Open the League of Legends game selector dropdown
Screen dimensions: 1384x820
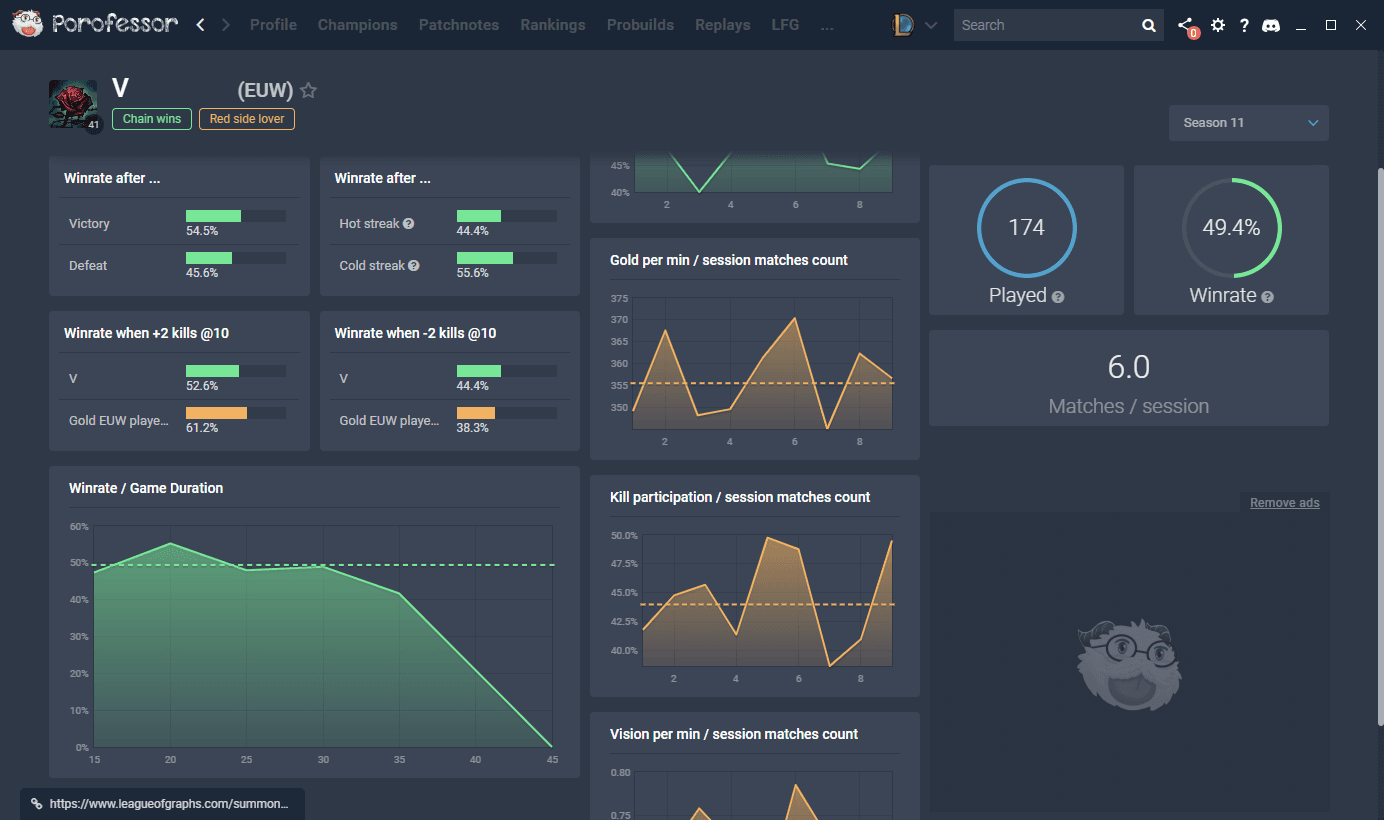(x=914, y=26)
